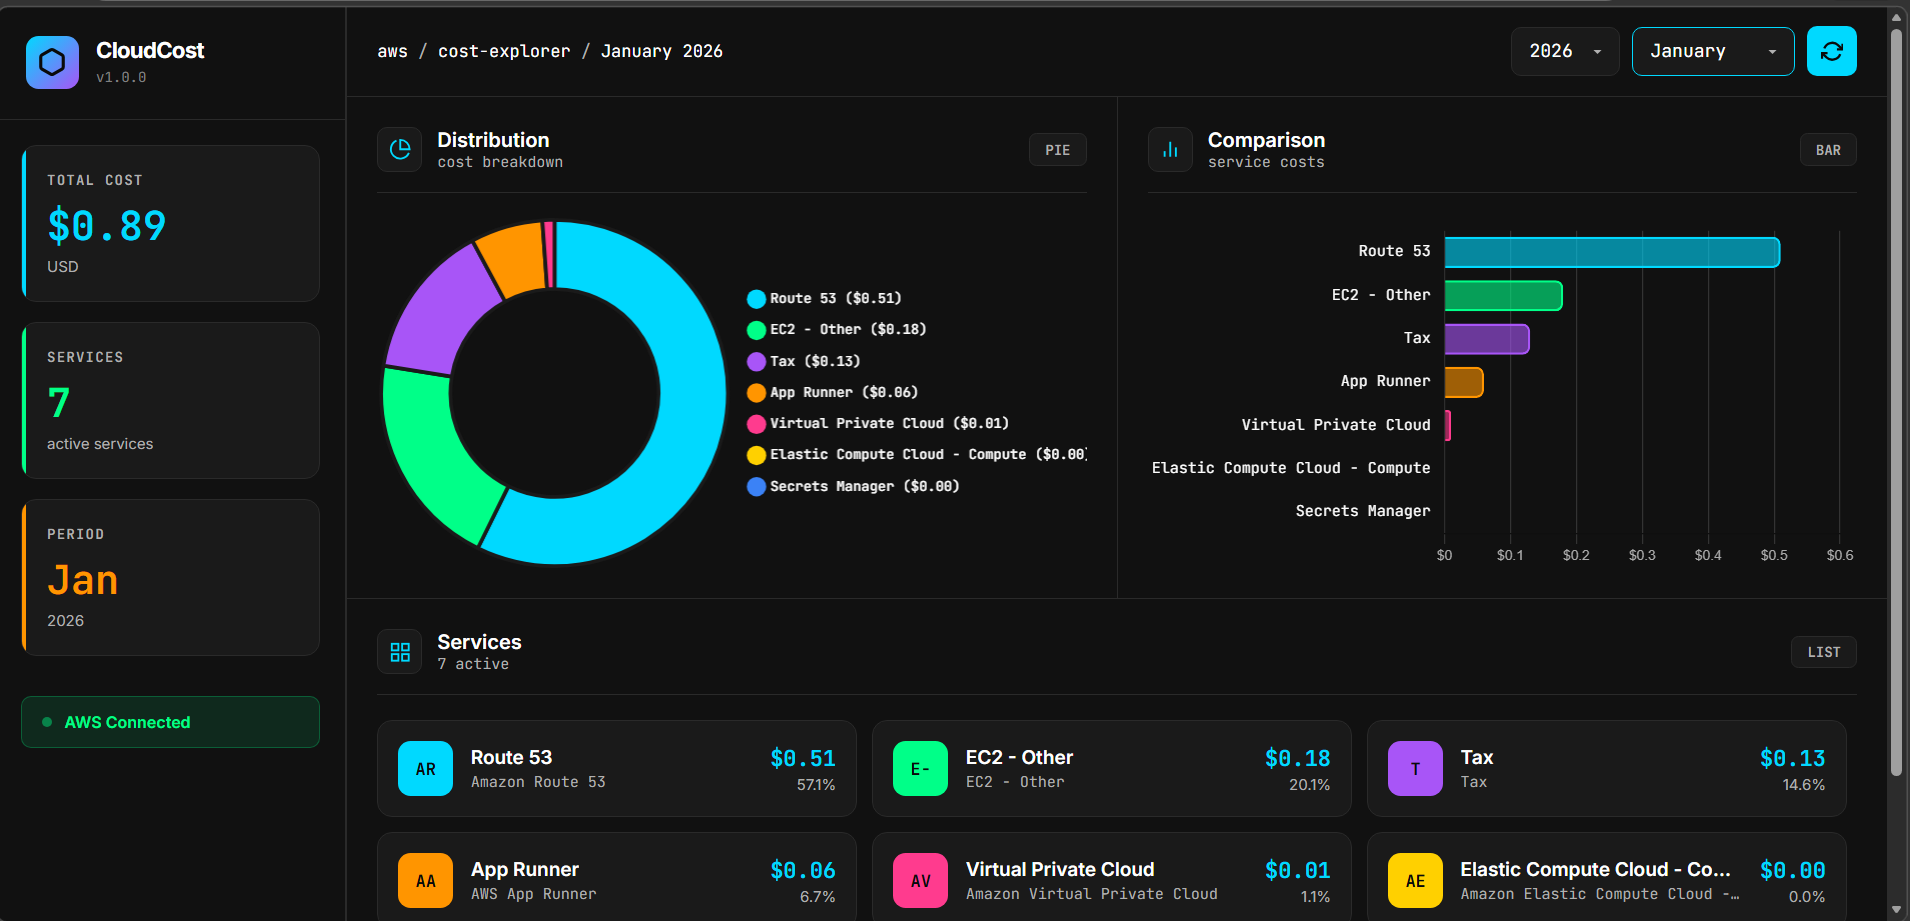Toggle the Services panel to LIST view

click(x=1823, y=651)
